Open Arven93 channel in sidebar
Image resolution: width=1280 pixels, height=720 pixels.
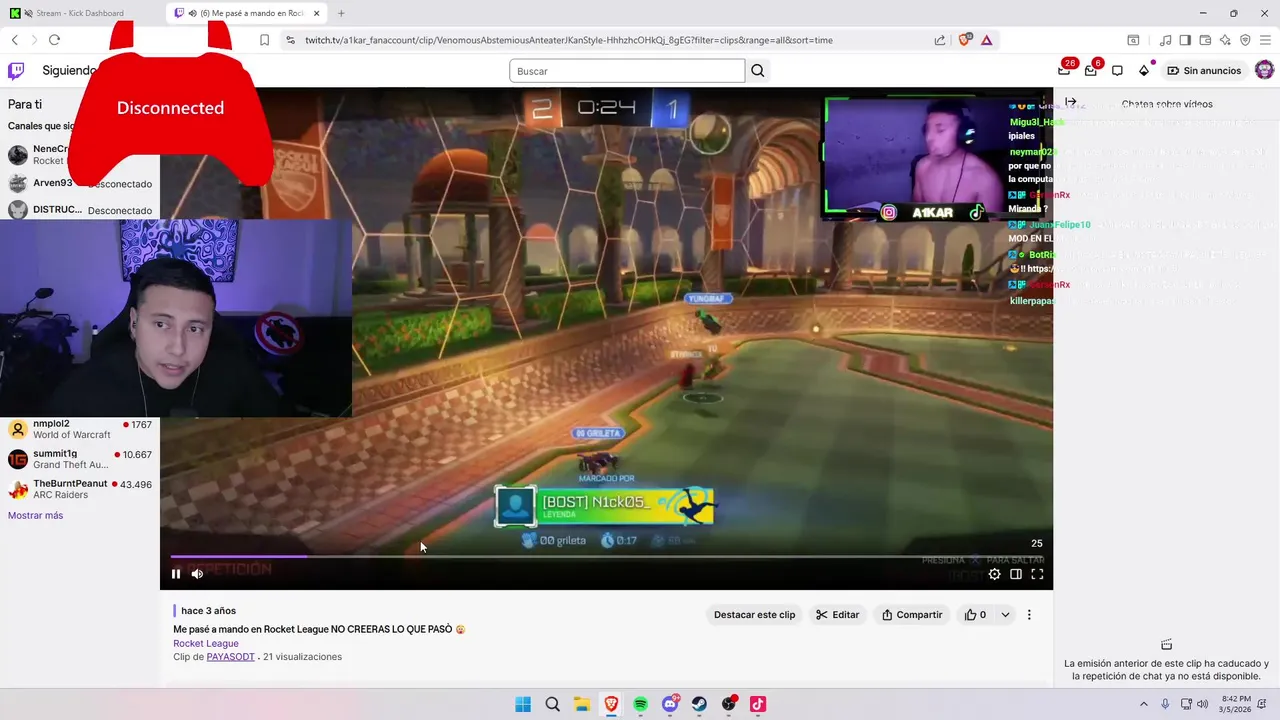point(80,183)
